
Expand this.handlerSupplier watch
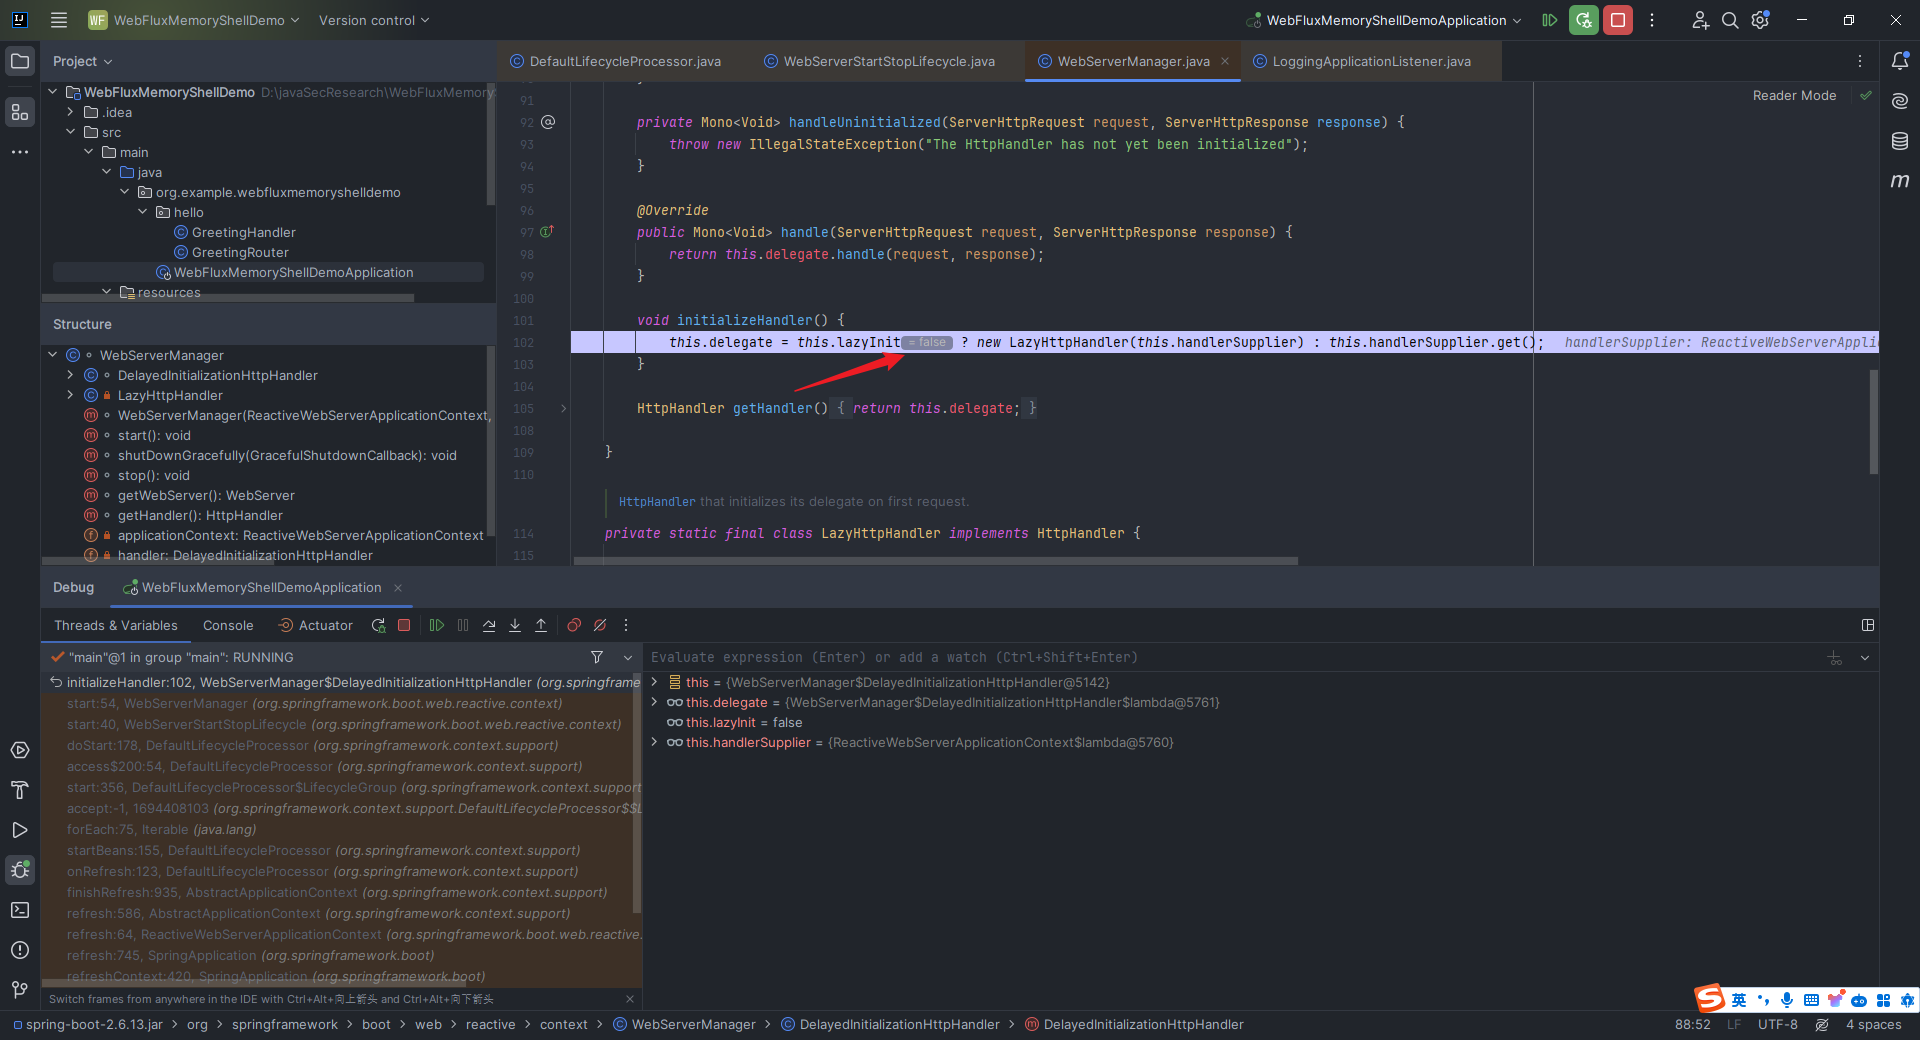coord(654,742)
